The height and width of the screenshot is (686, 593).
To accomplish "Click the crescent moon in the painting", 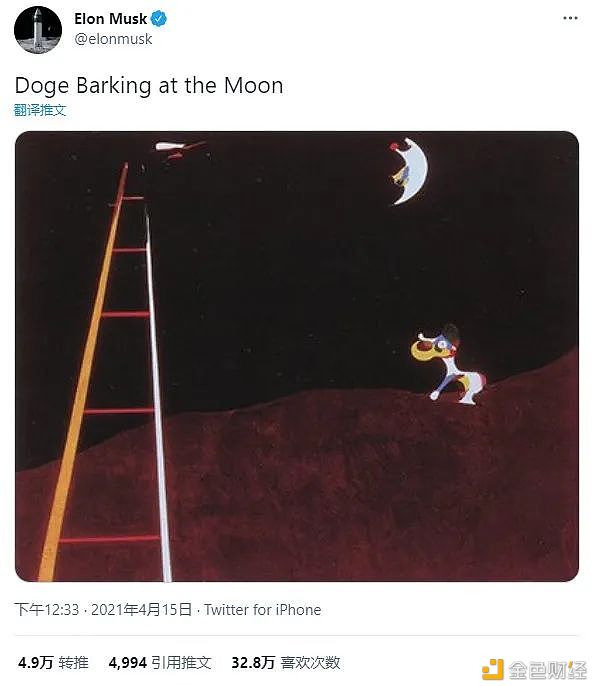I will coord(410,171).
